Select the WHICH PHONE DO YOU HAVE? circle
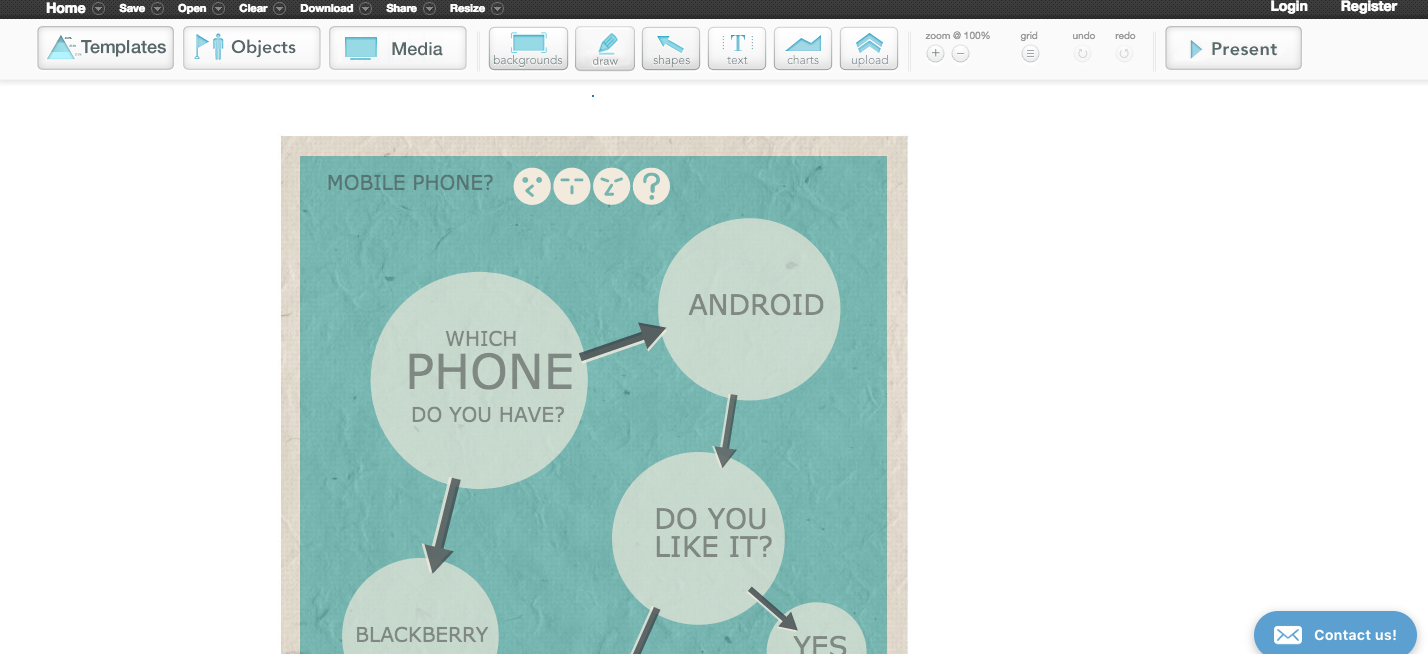 click(479, 380)
